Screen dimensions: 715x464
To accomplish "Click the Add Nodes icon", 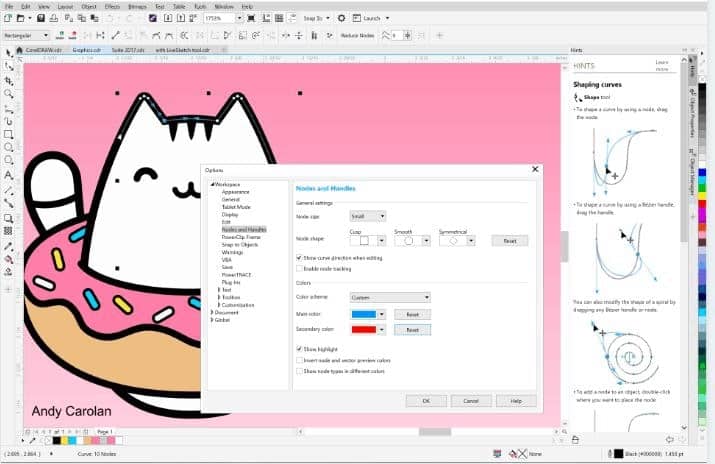I will coord(60,35).
